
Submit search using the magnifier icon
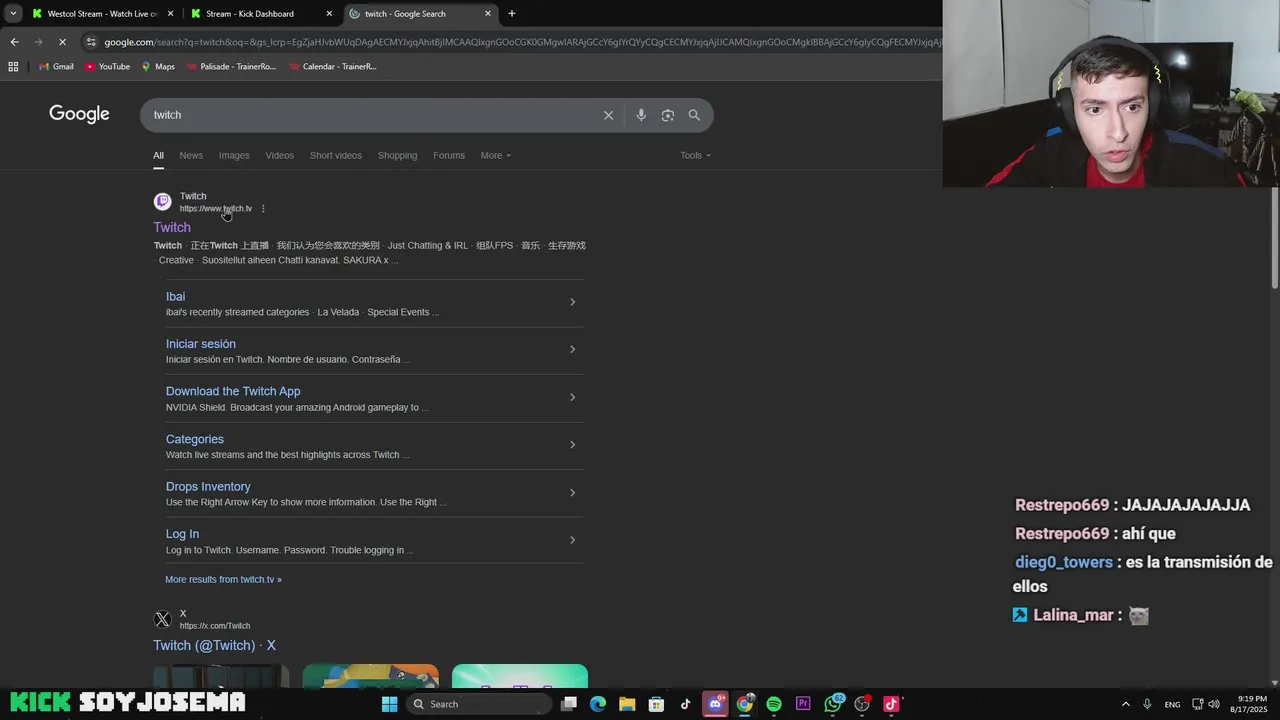tap(694, 115)
